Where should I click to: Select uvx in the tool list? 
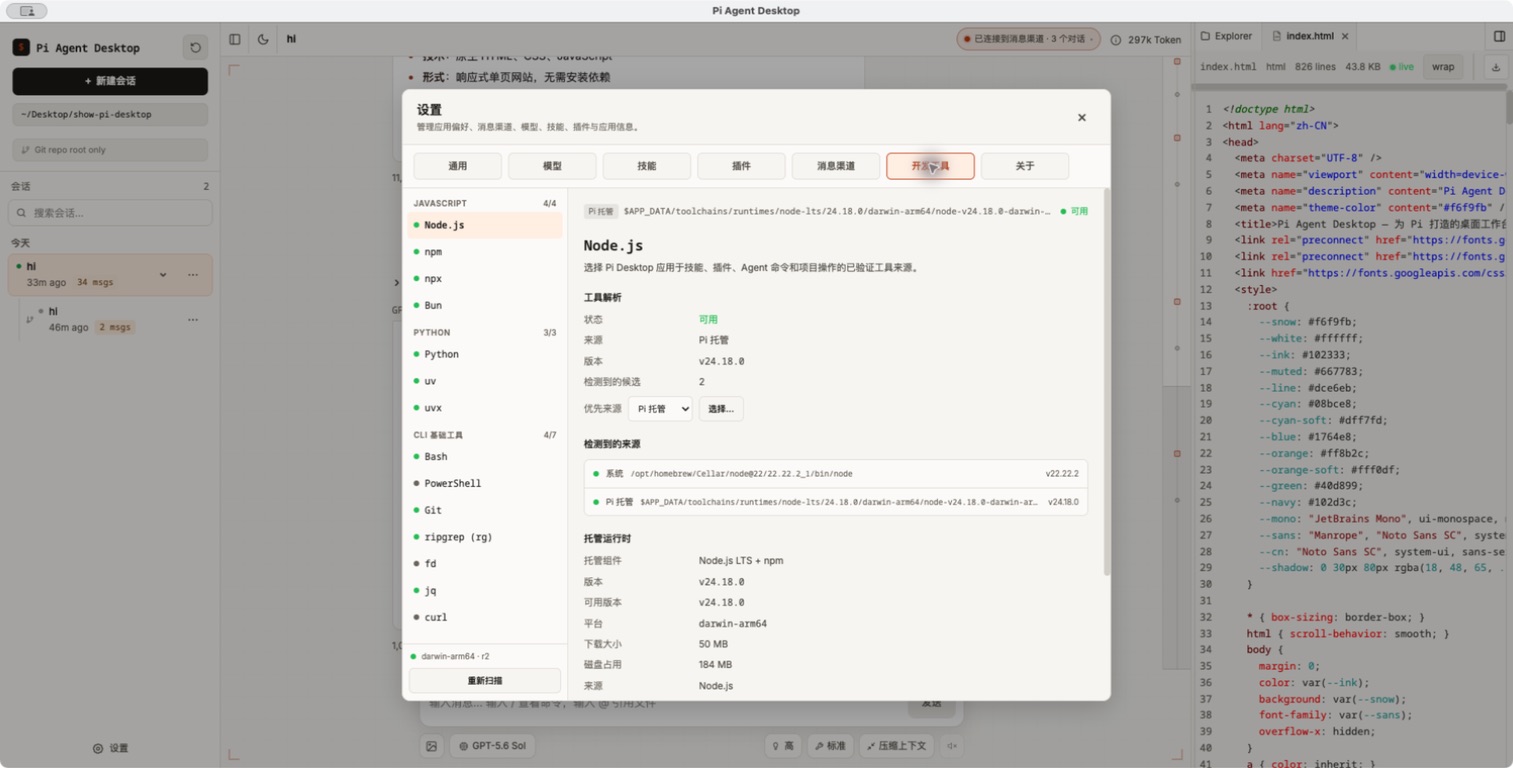coord(485,408)
